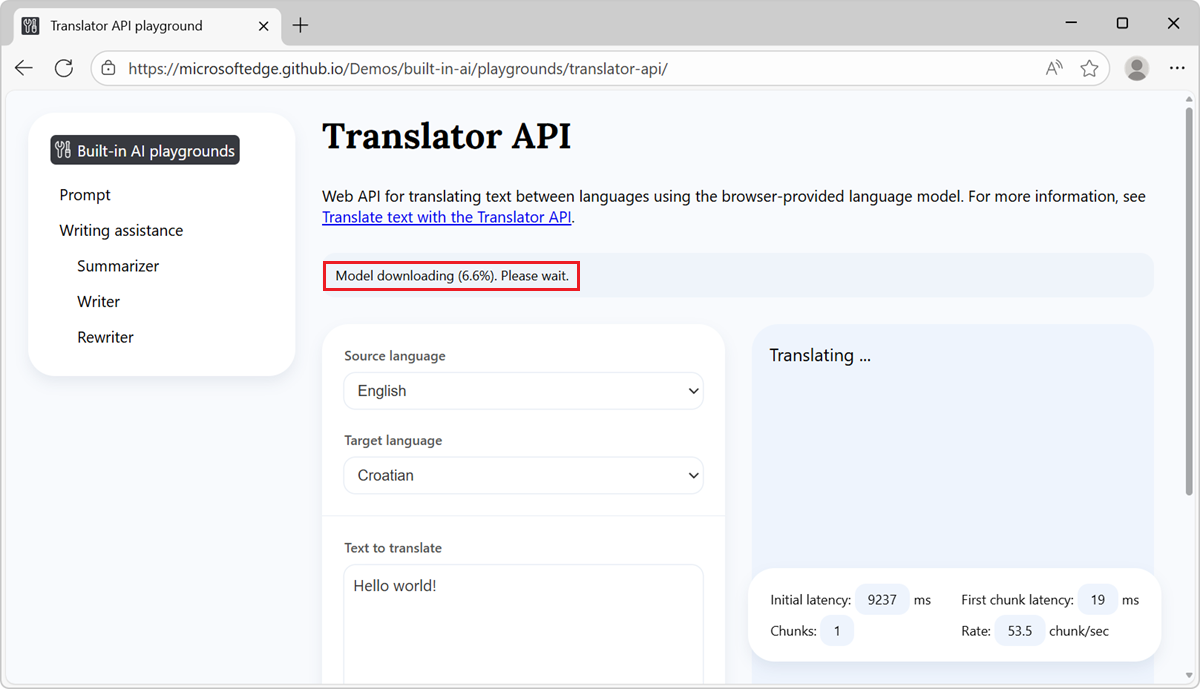1200x689 pixels.
Task: Open the browser settings ellipsis menu
Action: [1176, 67]
